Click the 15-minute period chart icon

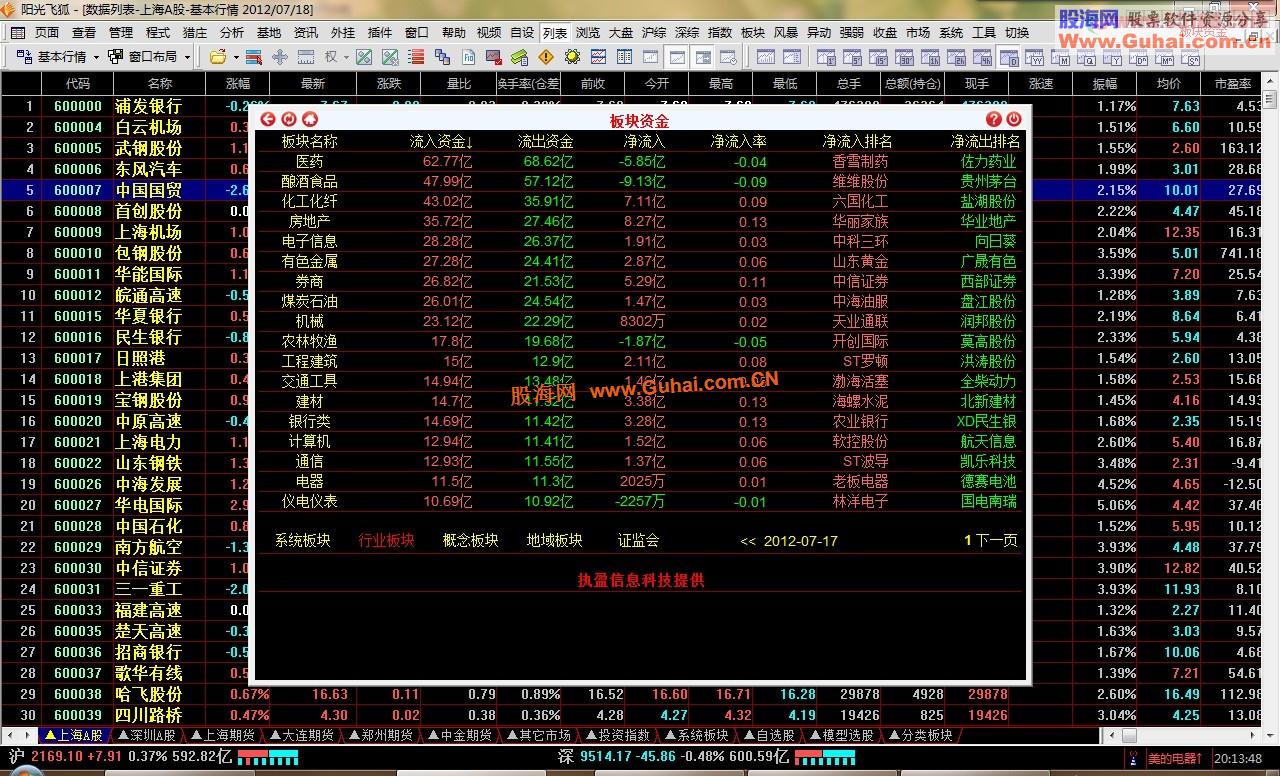tap(878, 57)
